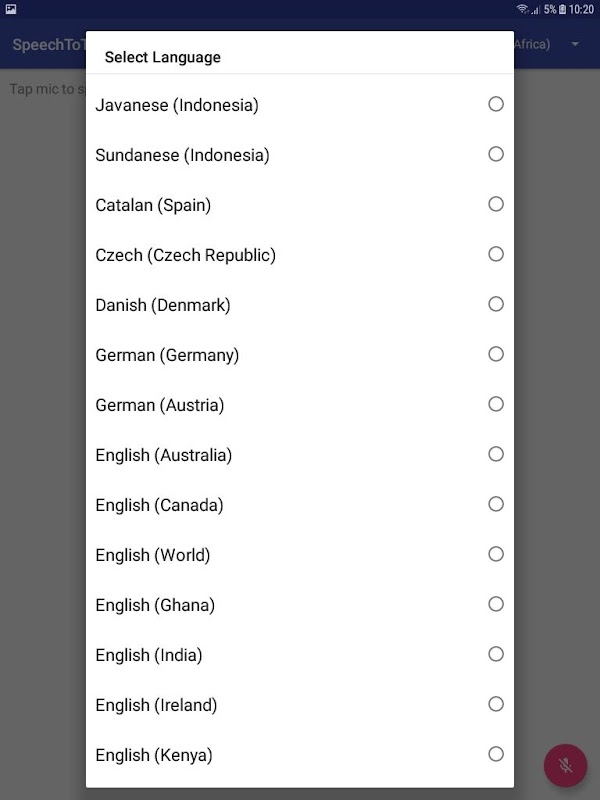Open the language dropdown arrow in header
Screen dimensions: 600x800
(x=575, y=45)
